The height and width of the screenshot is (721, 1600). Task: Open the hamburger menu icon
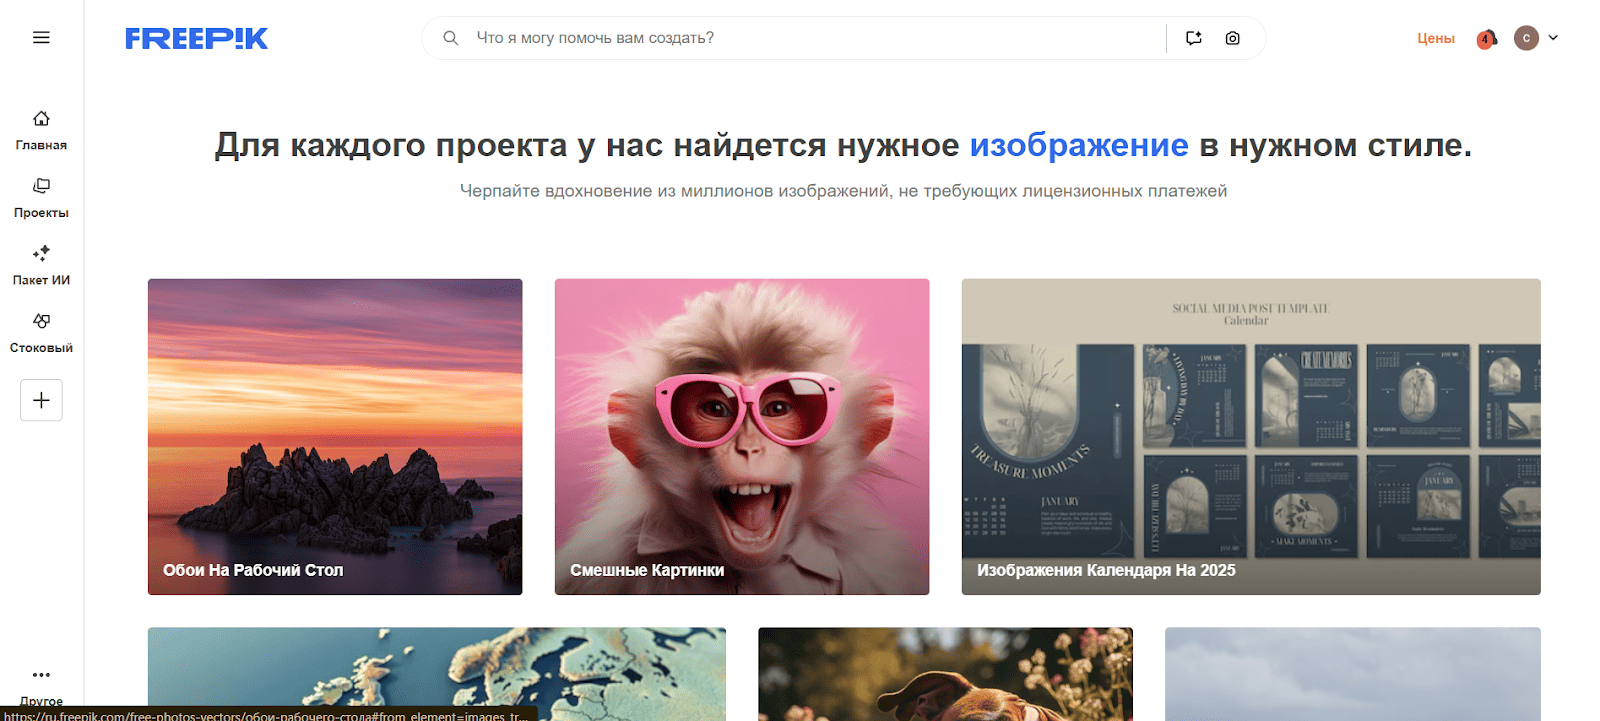coord(41,38)
